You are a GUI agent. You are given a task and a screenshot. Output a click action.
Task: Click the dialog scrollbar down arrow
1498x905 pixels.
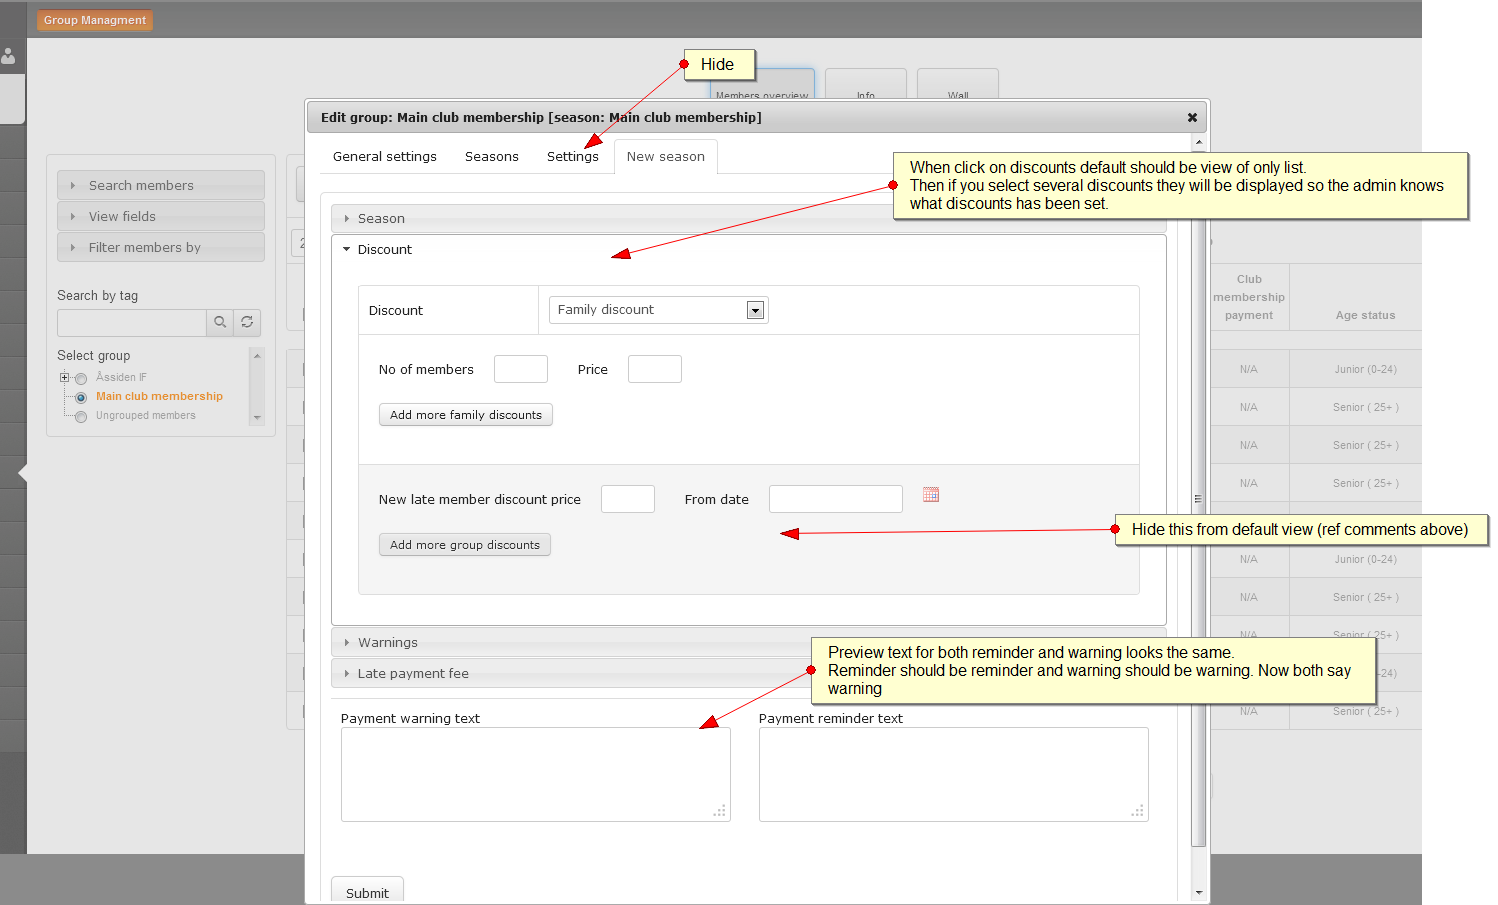pos(1199,893)
